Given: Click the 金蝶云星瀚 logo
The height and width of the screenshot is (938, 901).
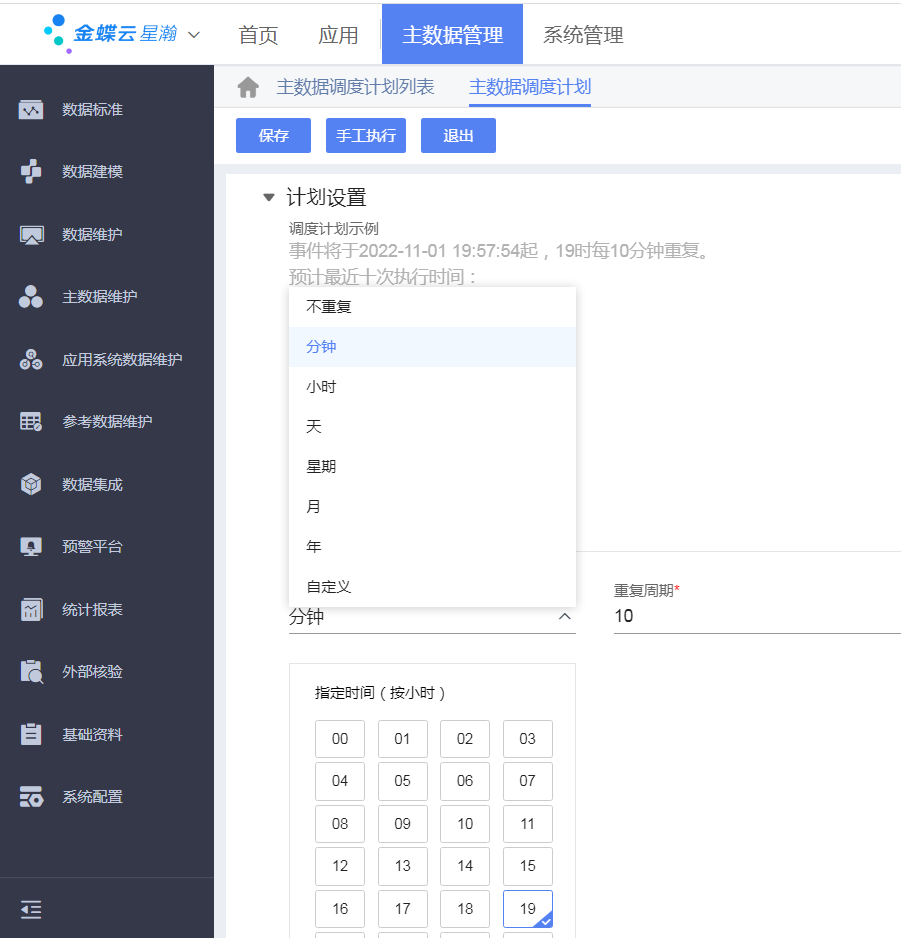Looking at the screenshot, I should 111,34.
